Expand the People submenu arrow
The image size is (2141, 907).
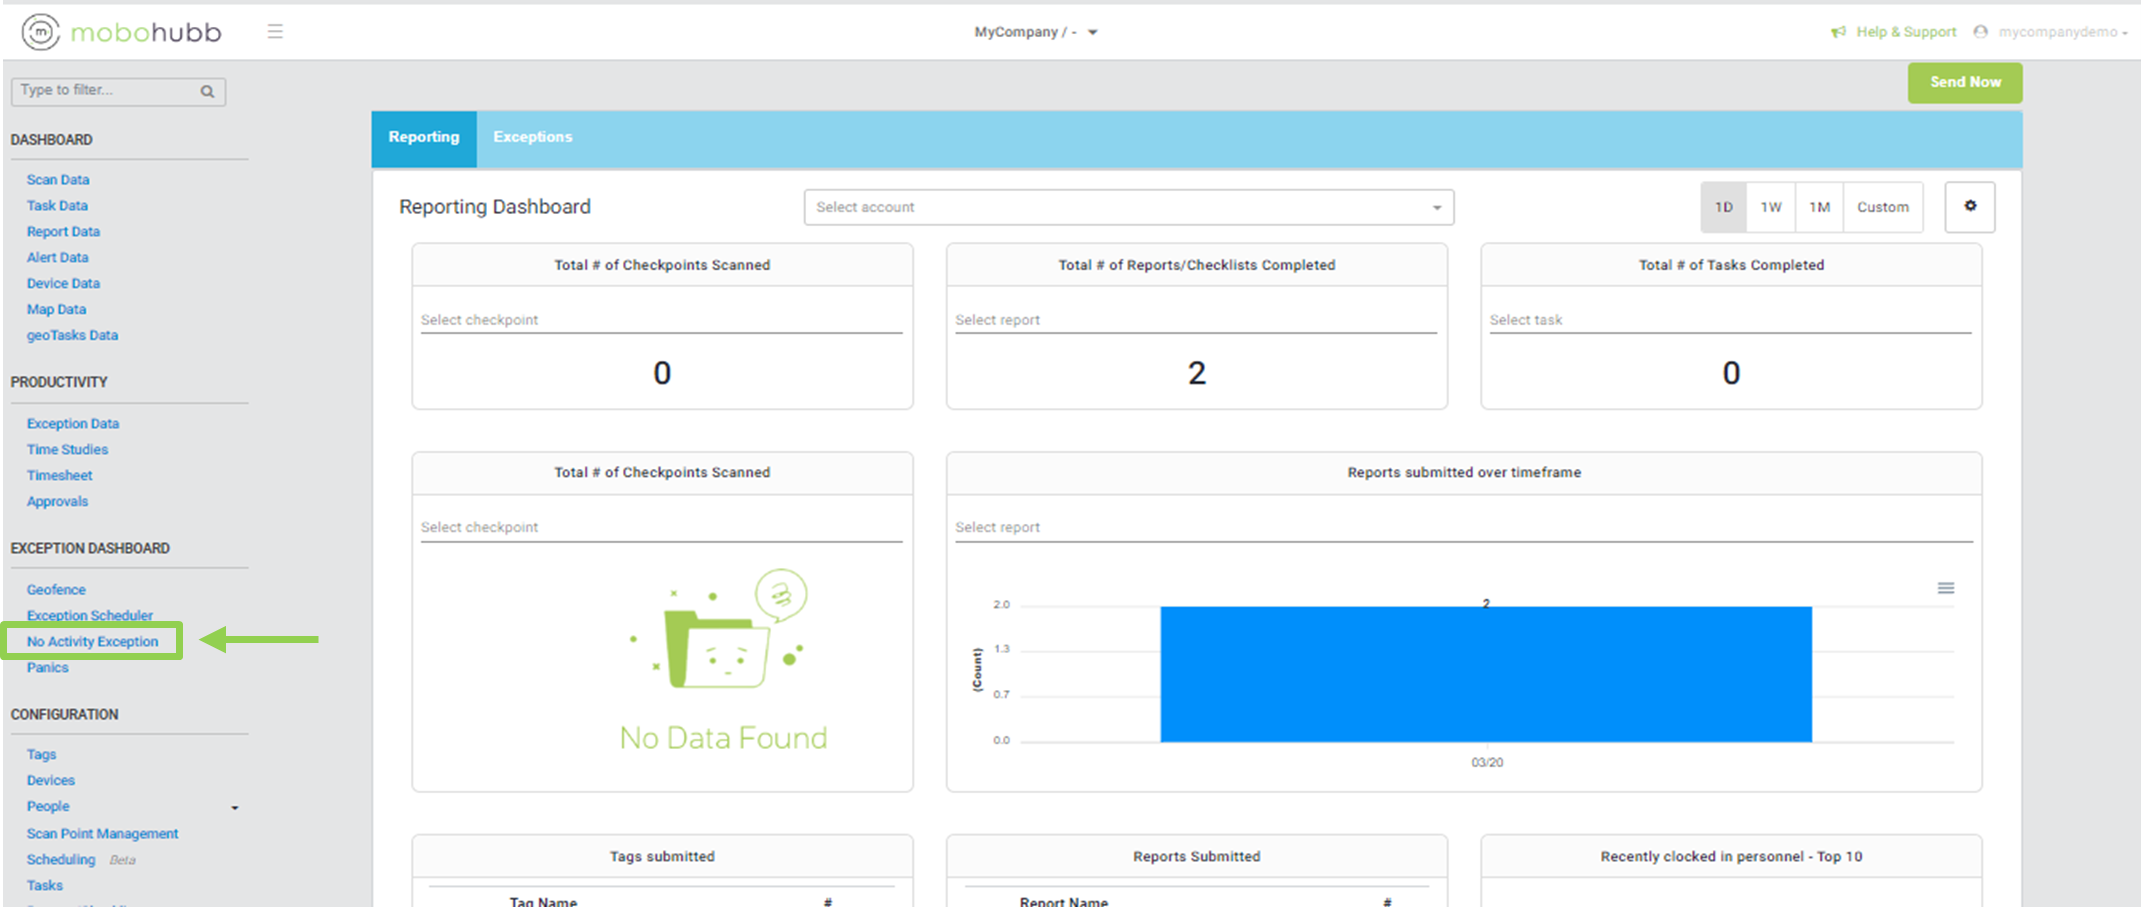tap(235, 807)
